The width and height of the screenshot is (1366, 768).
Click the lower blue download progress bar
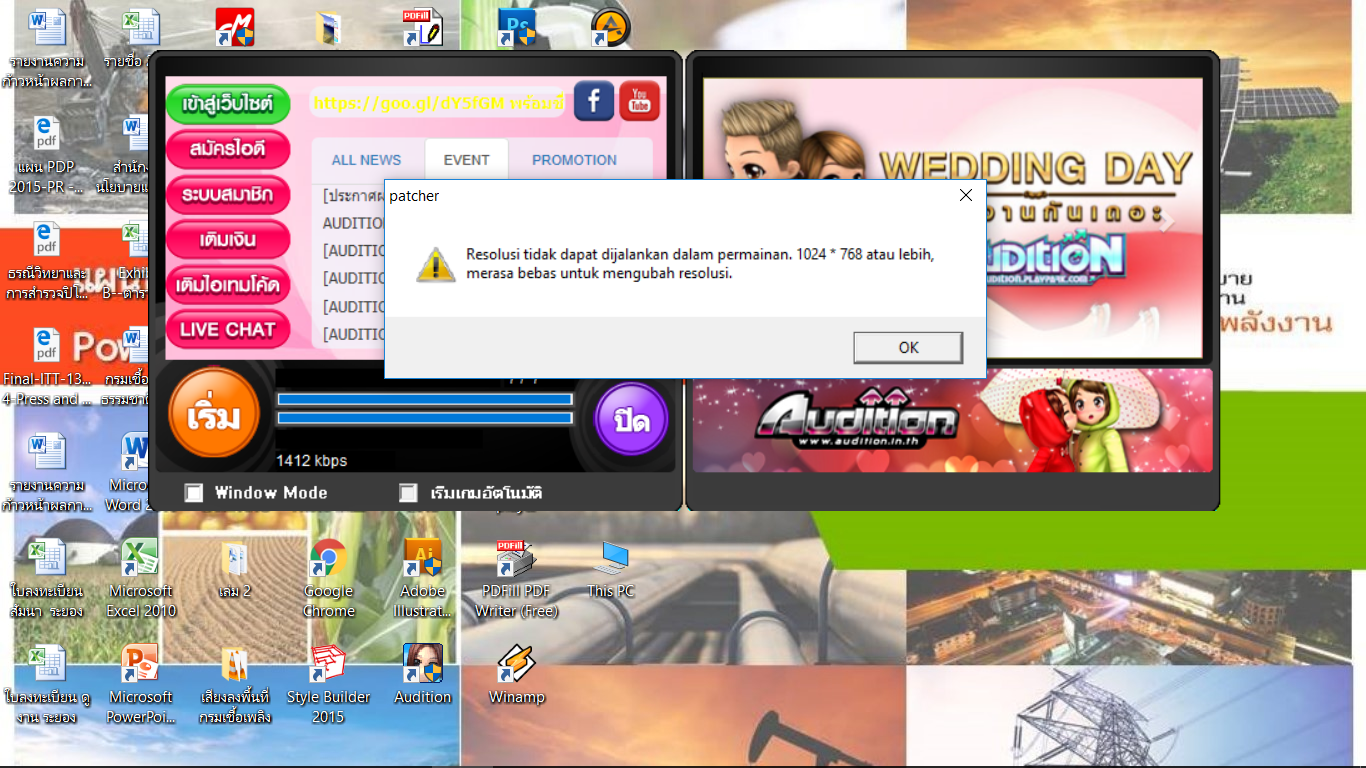coord(425,417)
